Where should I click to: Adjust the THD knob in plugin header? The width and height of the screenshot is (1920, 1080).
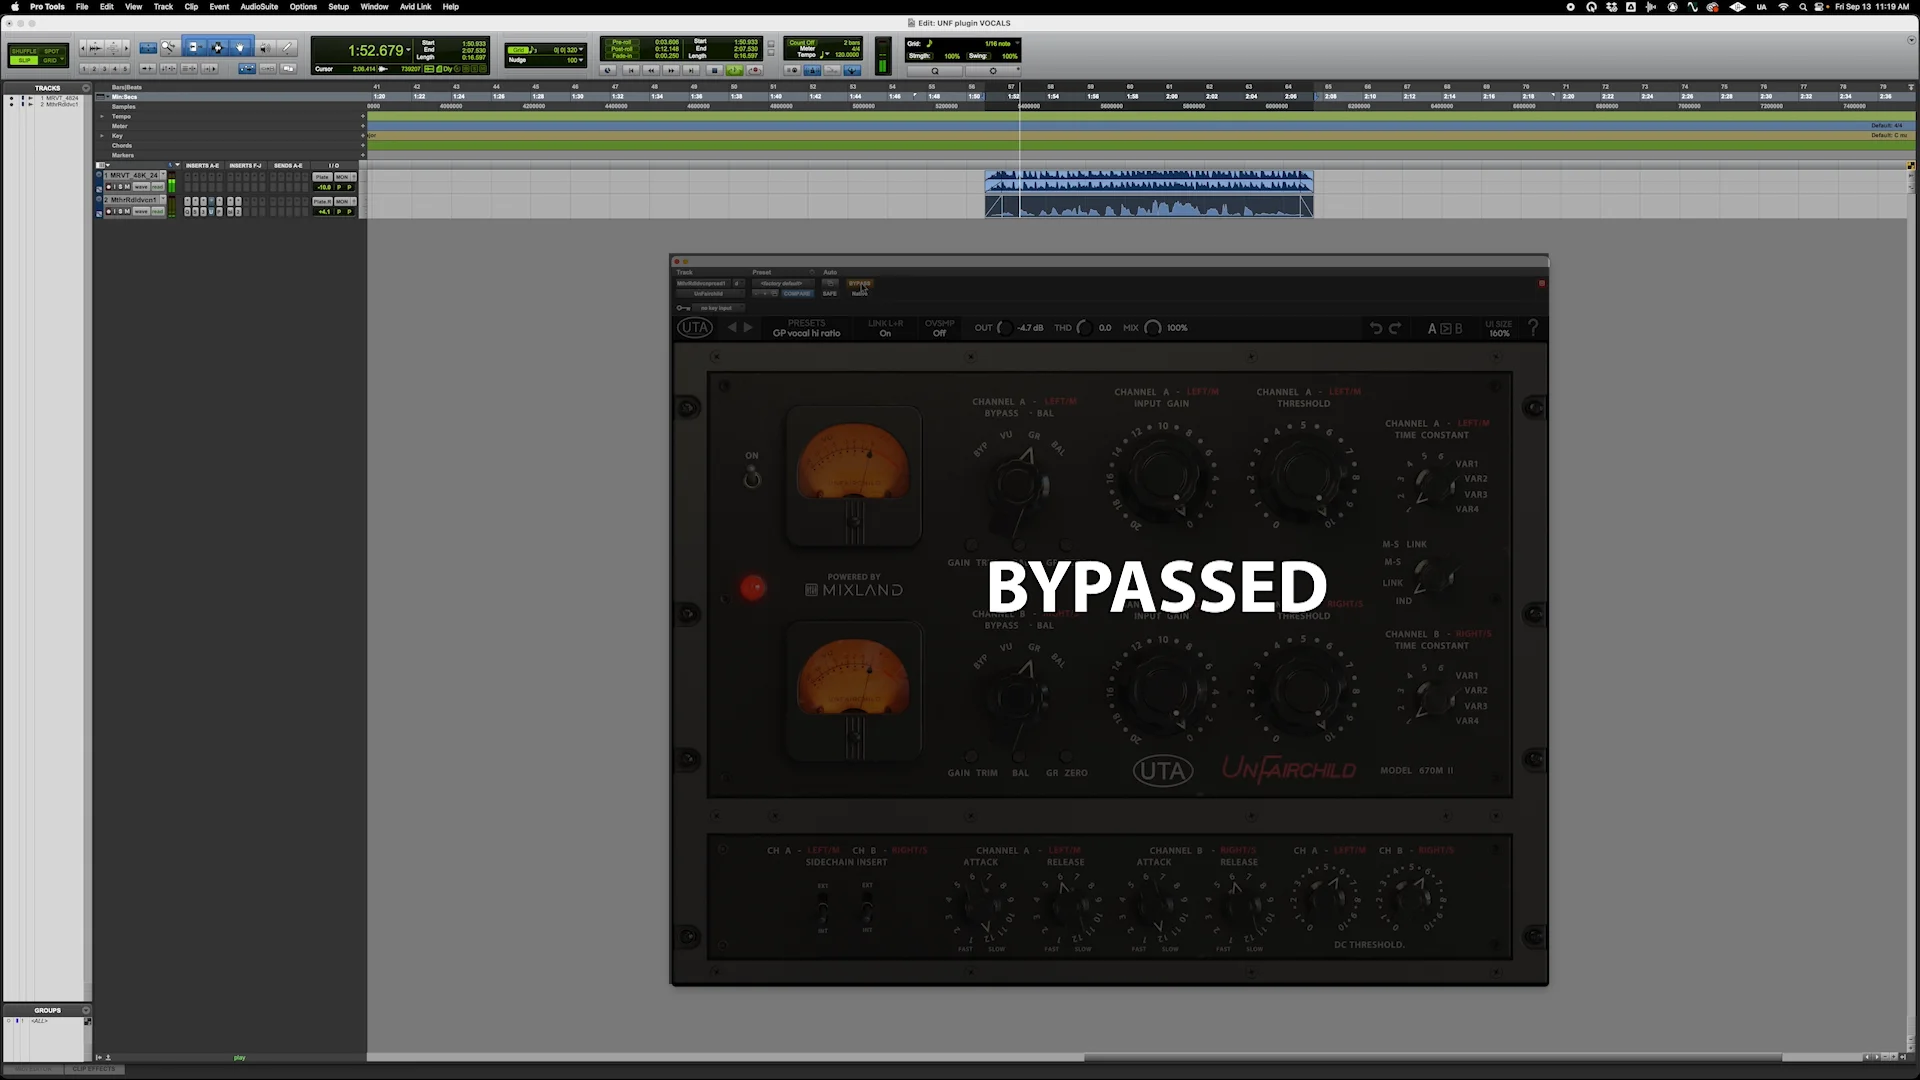point(1083,328)
